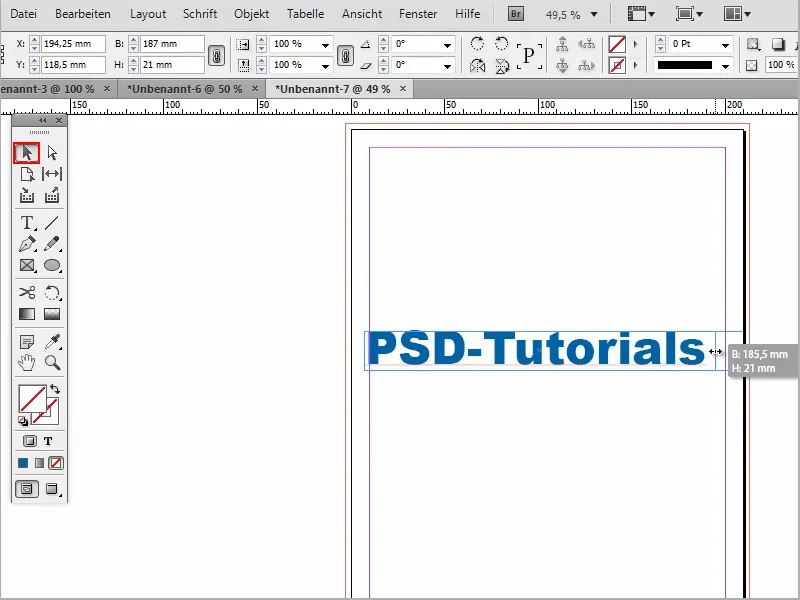
Task: Select the Direct Selection tool (white arrow)
Action: [52, 153]
